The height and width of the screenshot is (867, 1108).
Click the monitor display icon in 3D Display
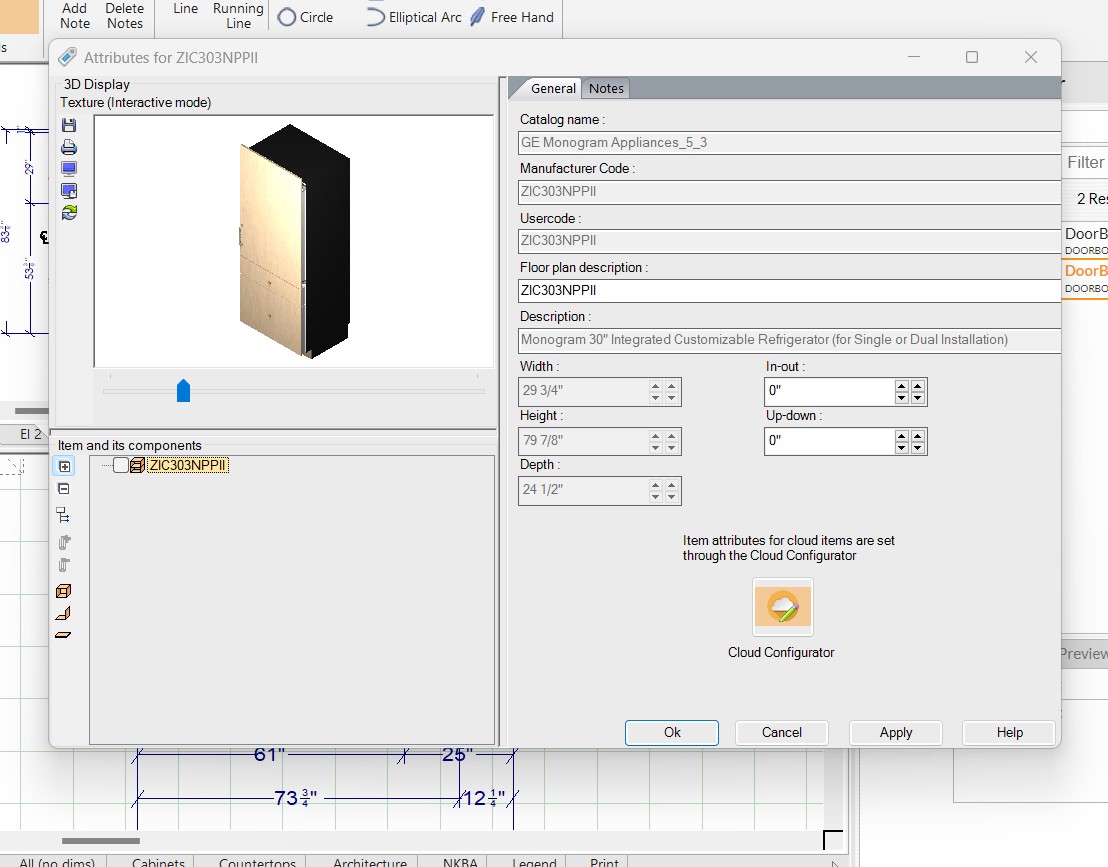tap(69, 169)
